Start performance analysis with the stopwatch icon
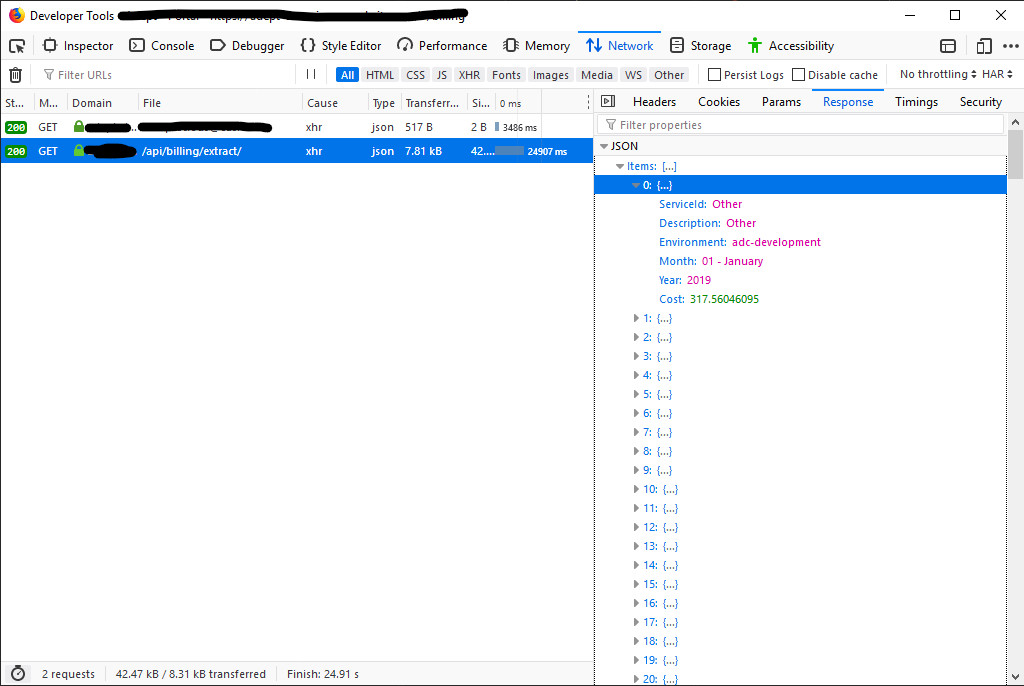 tap(16, 673)
